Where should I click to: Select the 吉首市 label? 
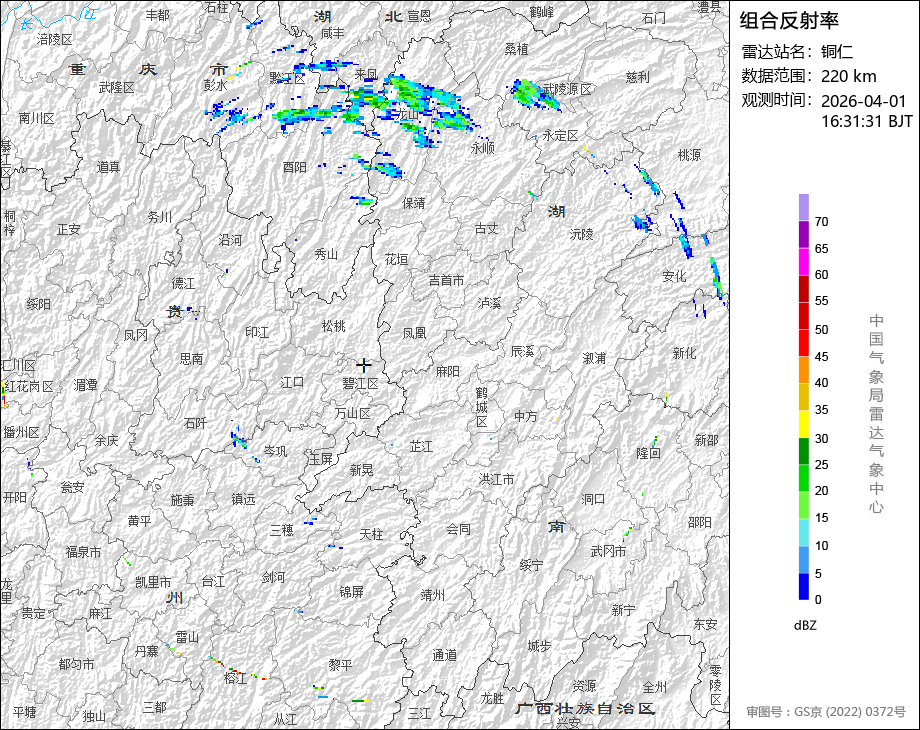447,280
